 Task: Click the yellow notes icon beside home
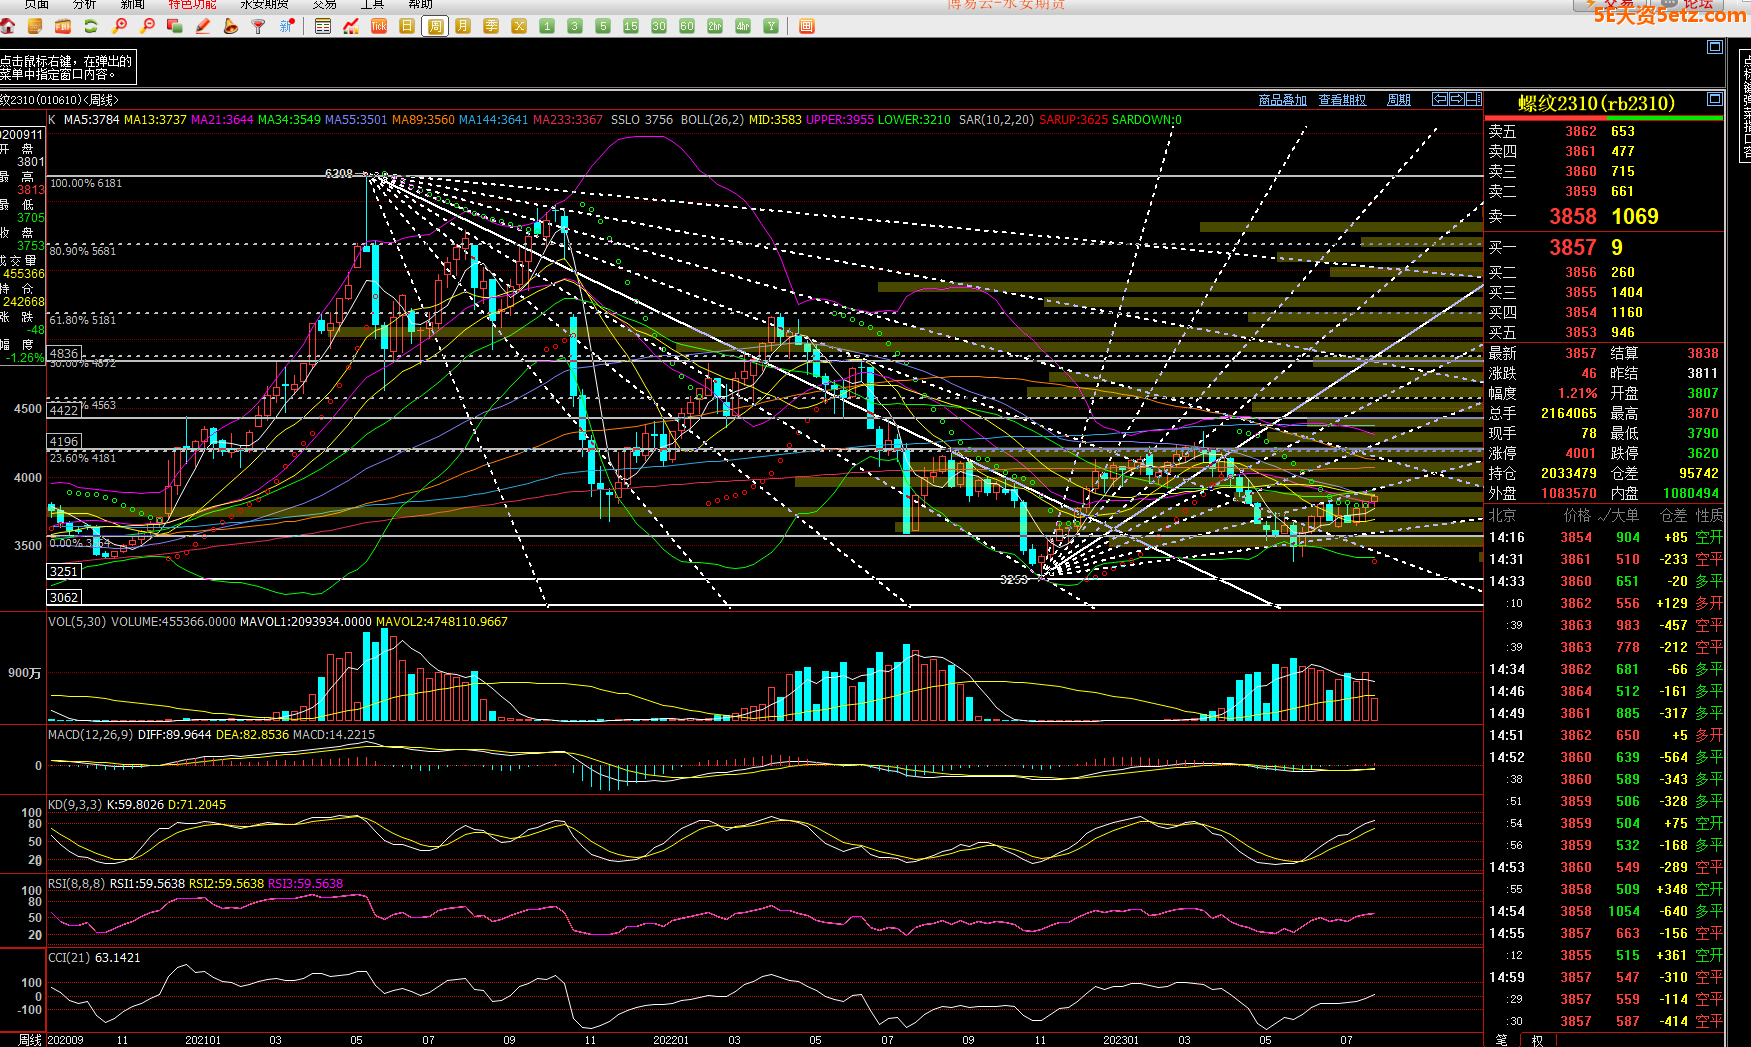point(35,26)
